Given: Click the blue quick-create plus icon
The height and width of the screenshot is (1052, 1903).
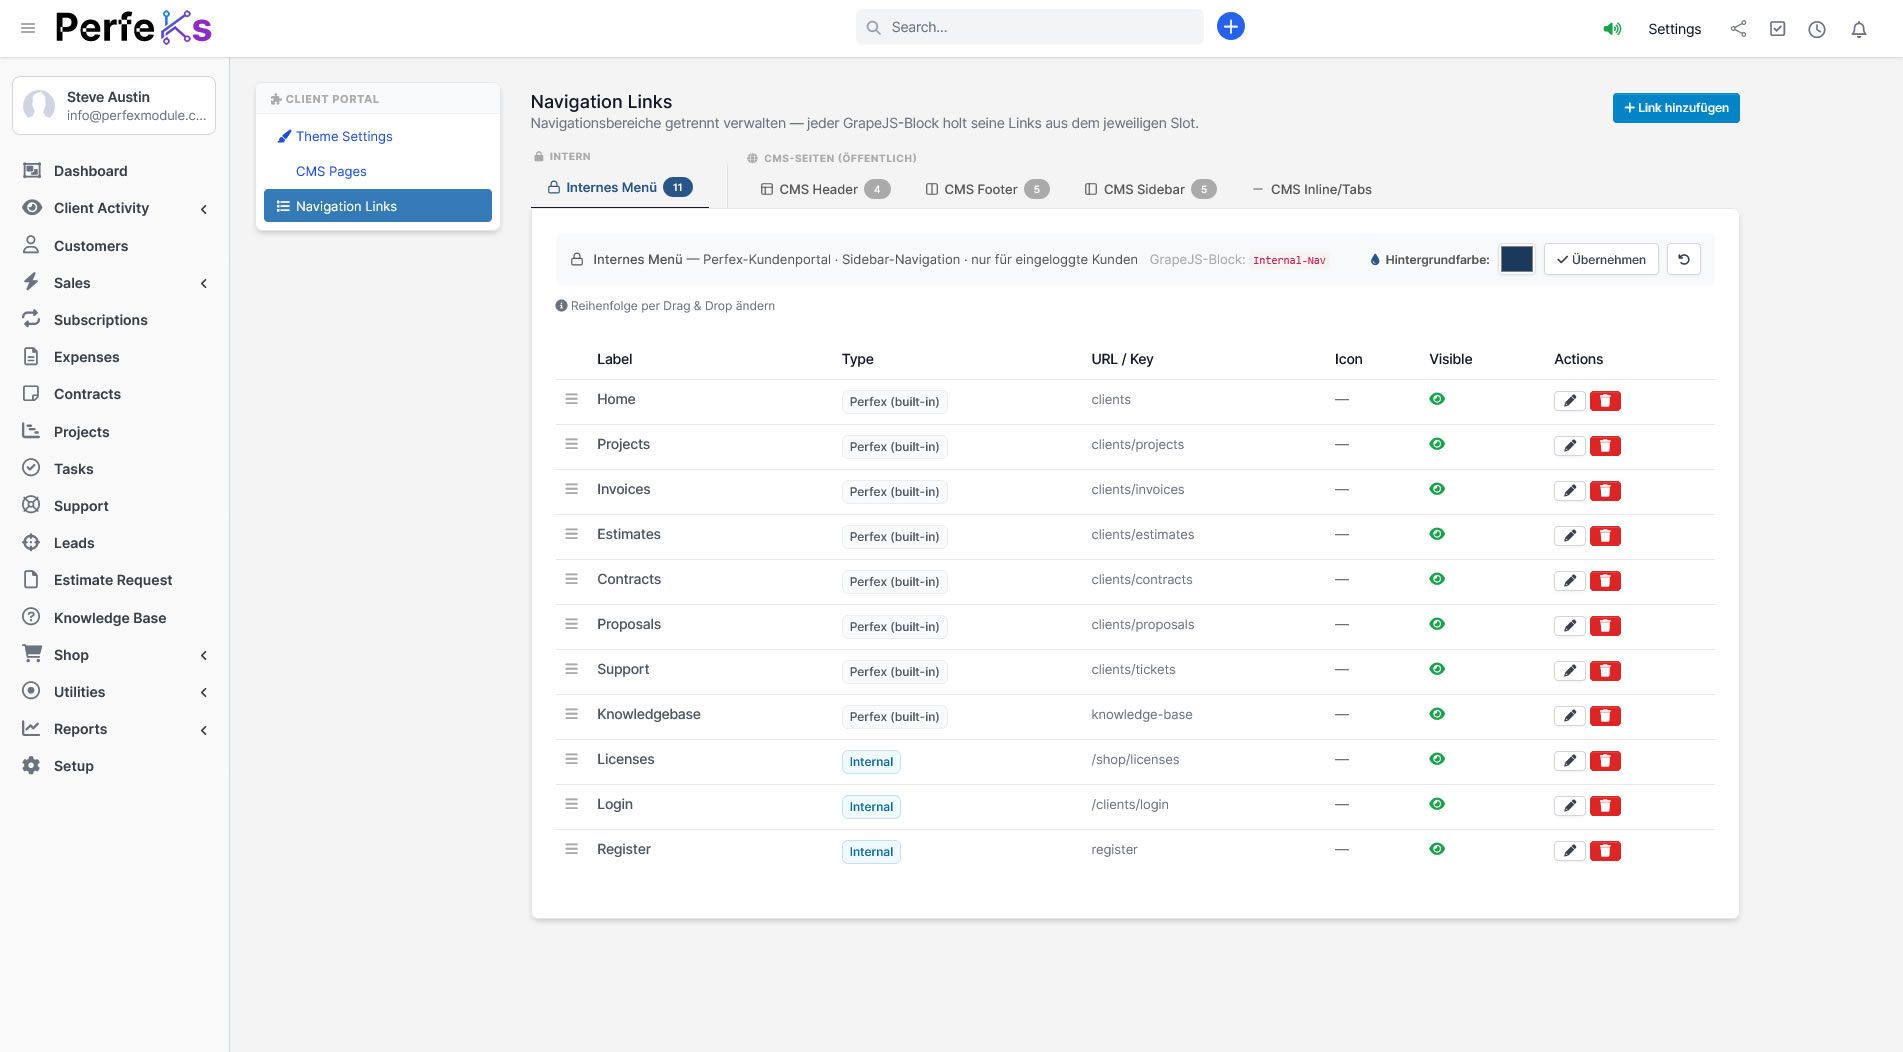Looking at the screenshot, I should pos(1230,27).
